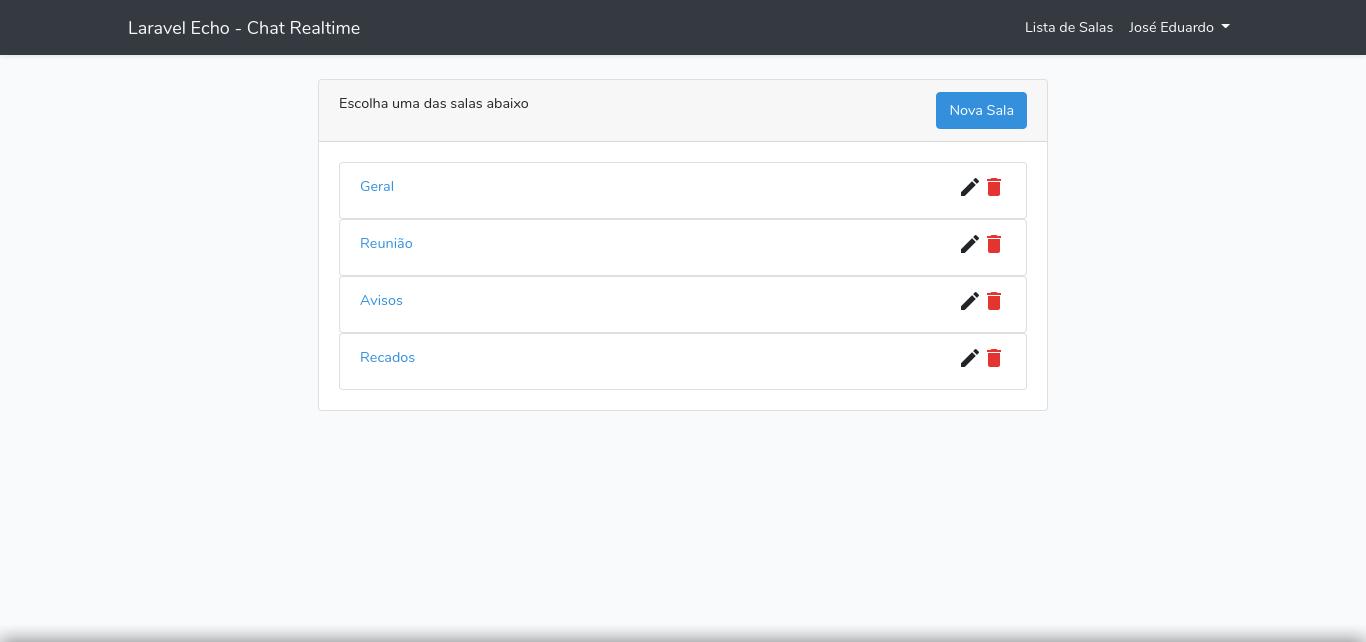Edit the Reunião room with pencil icon
This screenshot has height=642, width=1366.
pyautogui.click(x=970, y=244)
